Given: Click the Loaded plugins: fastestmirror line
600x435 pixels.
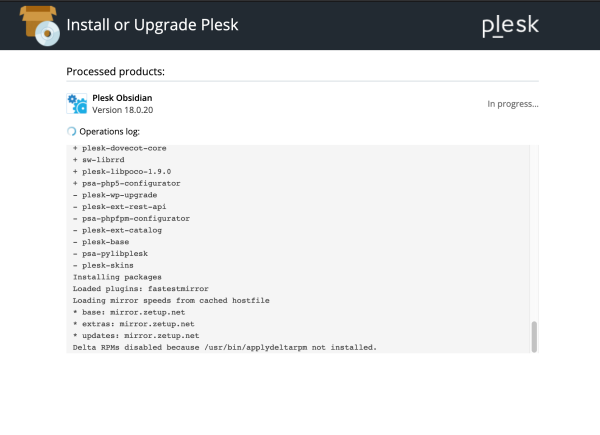Looking at the screenshot, I should tap(141, 289).
